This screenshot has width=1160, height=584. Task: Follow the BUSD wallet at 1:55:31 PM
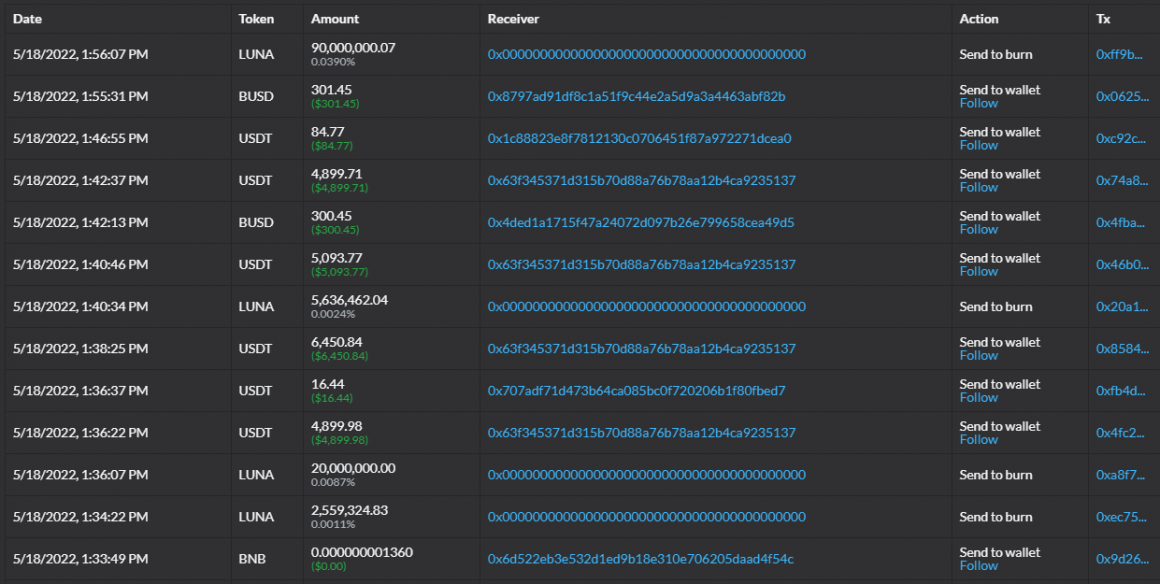[x=978, y=103]
